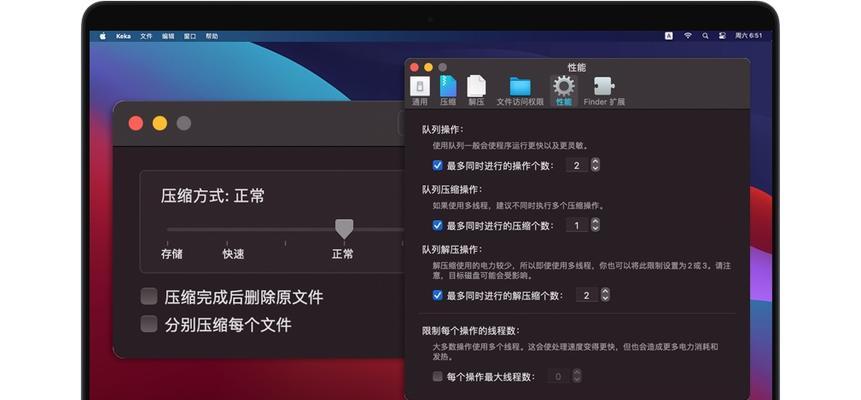Open the 窗口 menu in menu bar
Image resolution: width=861 pixels, height=400 pixels.
click(x=190, y=36)
